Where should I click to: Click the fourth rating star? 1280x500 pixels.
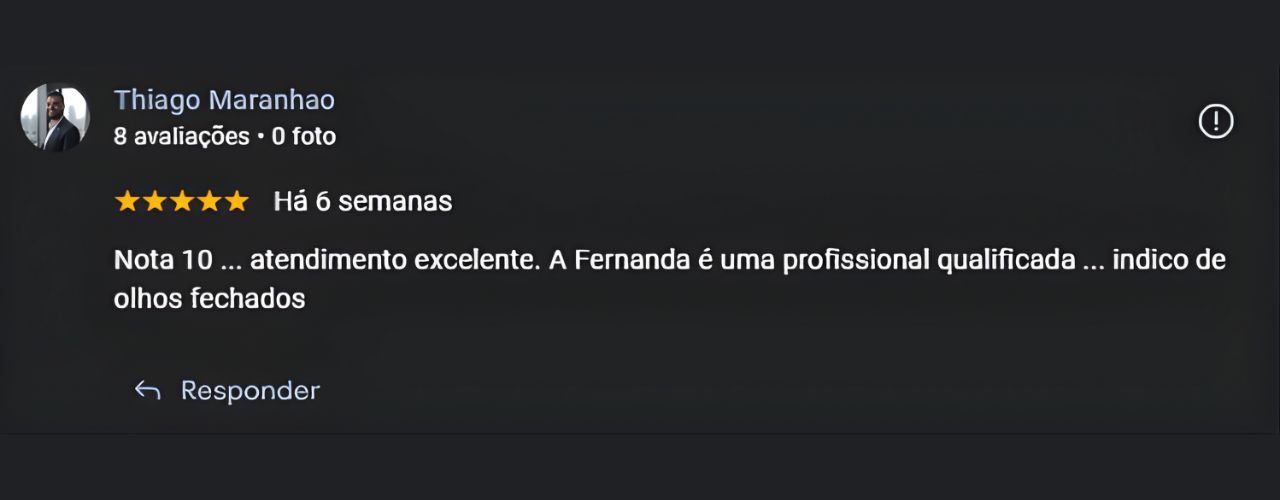pyautogui.click(x=208, y=202)
